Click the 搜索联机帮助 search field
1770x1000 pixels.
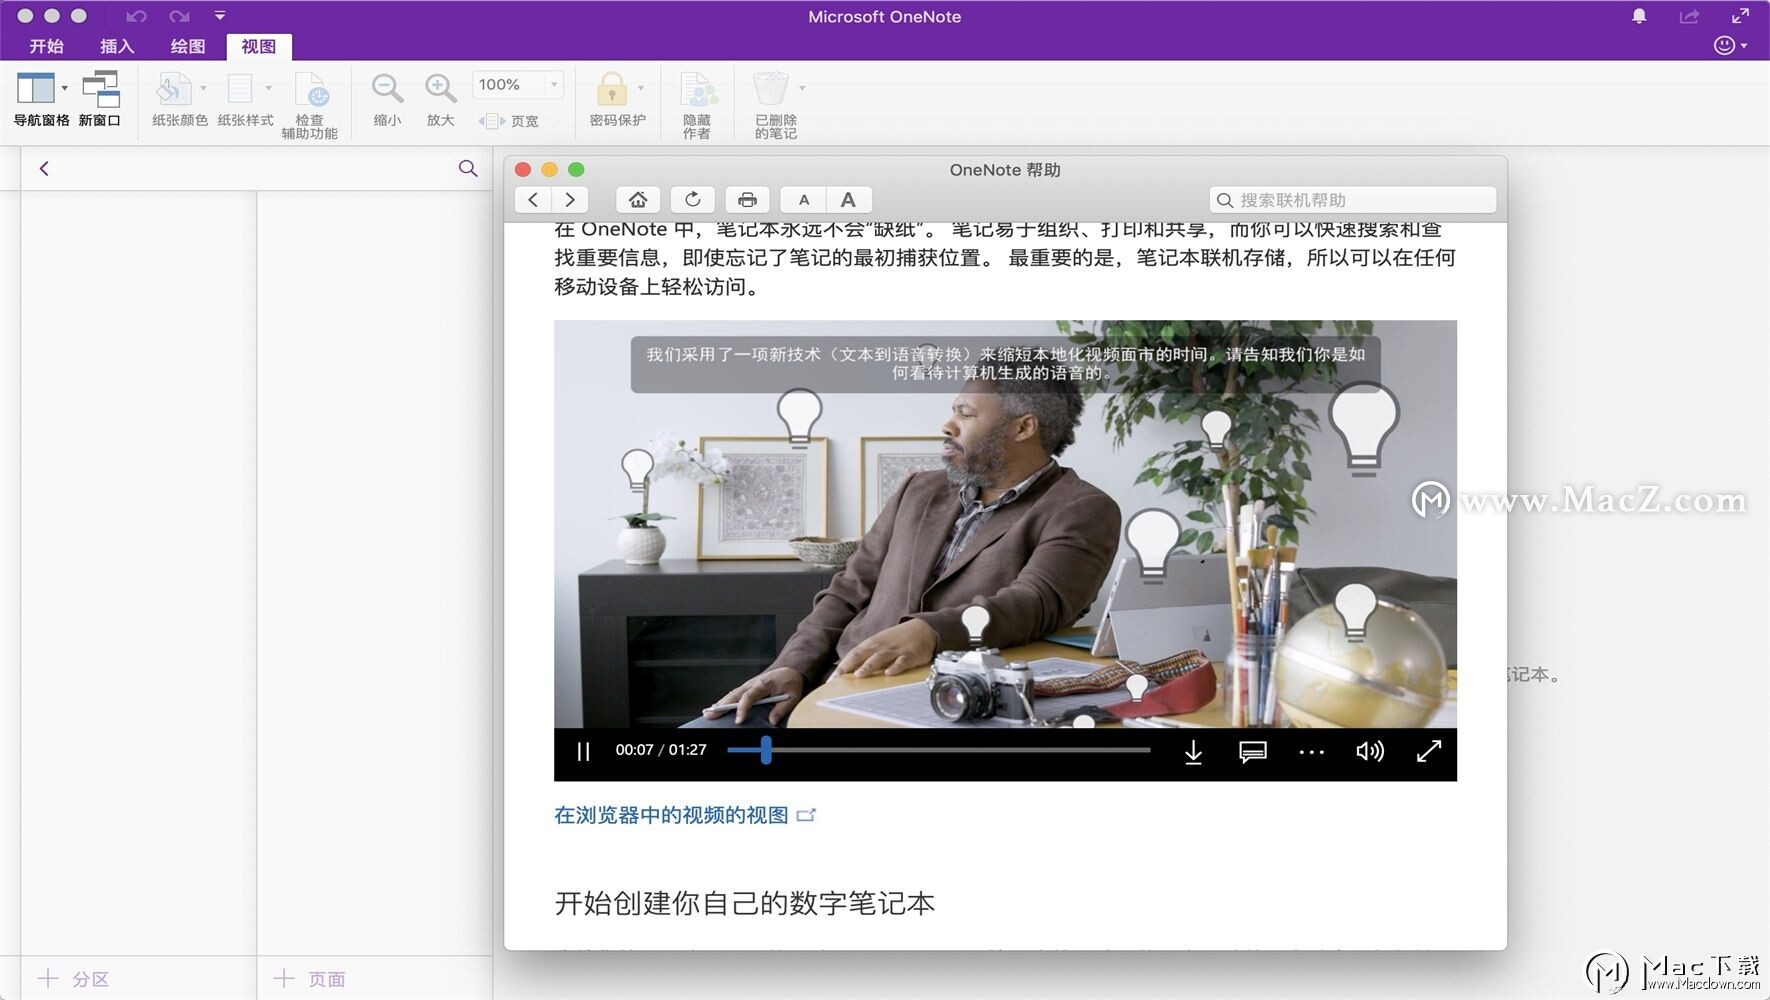point(1353,200)
